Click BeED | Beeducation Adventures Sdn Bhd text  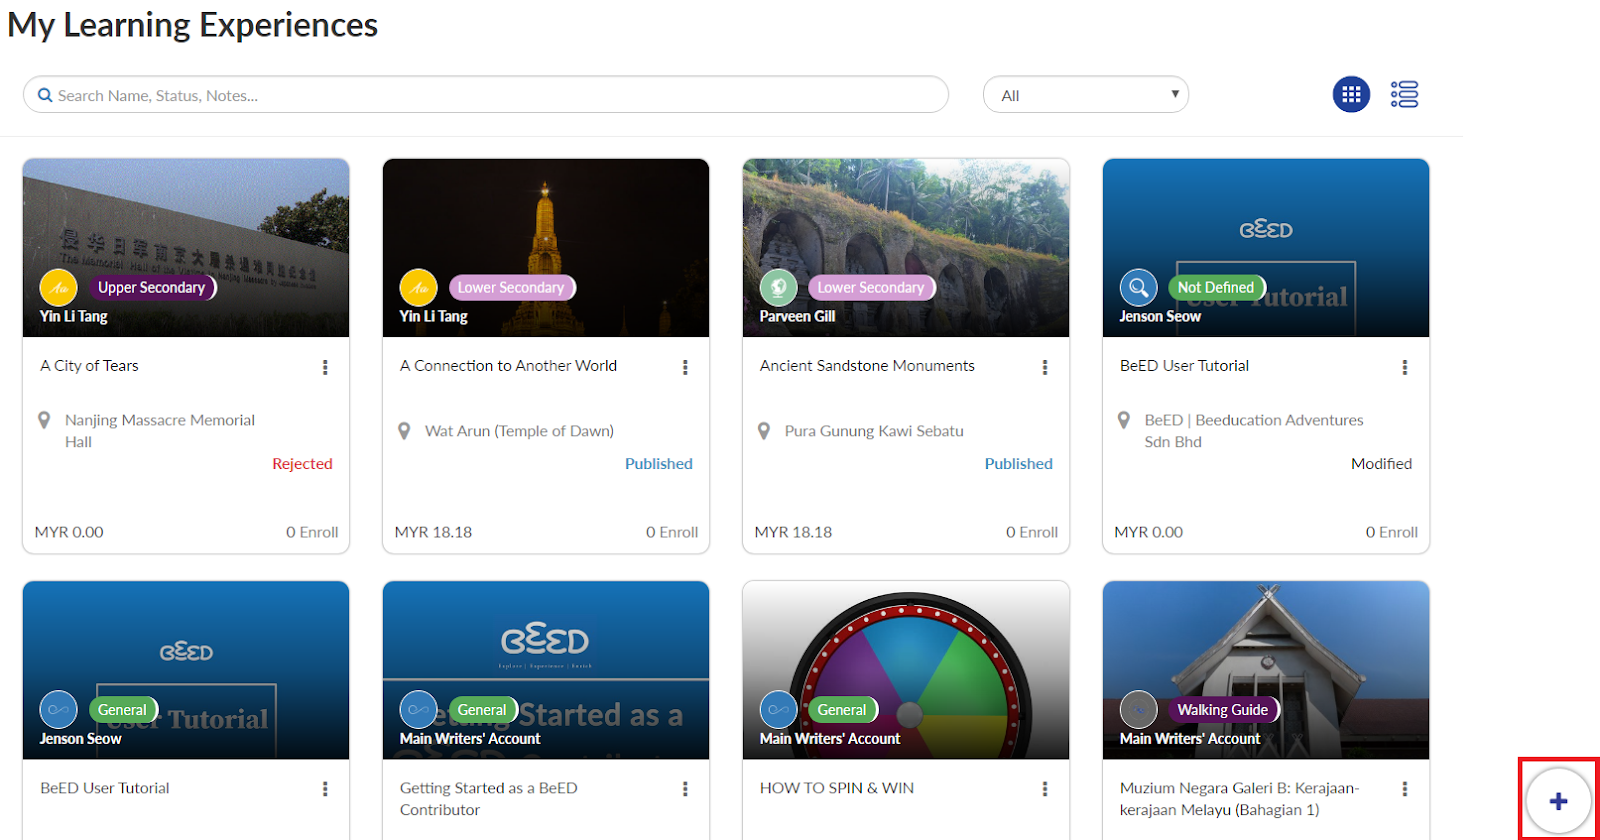pyautogui.click(x=1254, y=431)
